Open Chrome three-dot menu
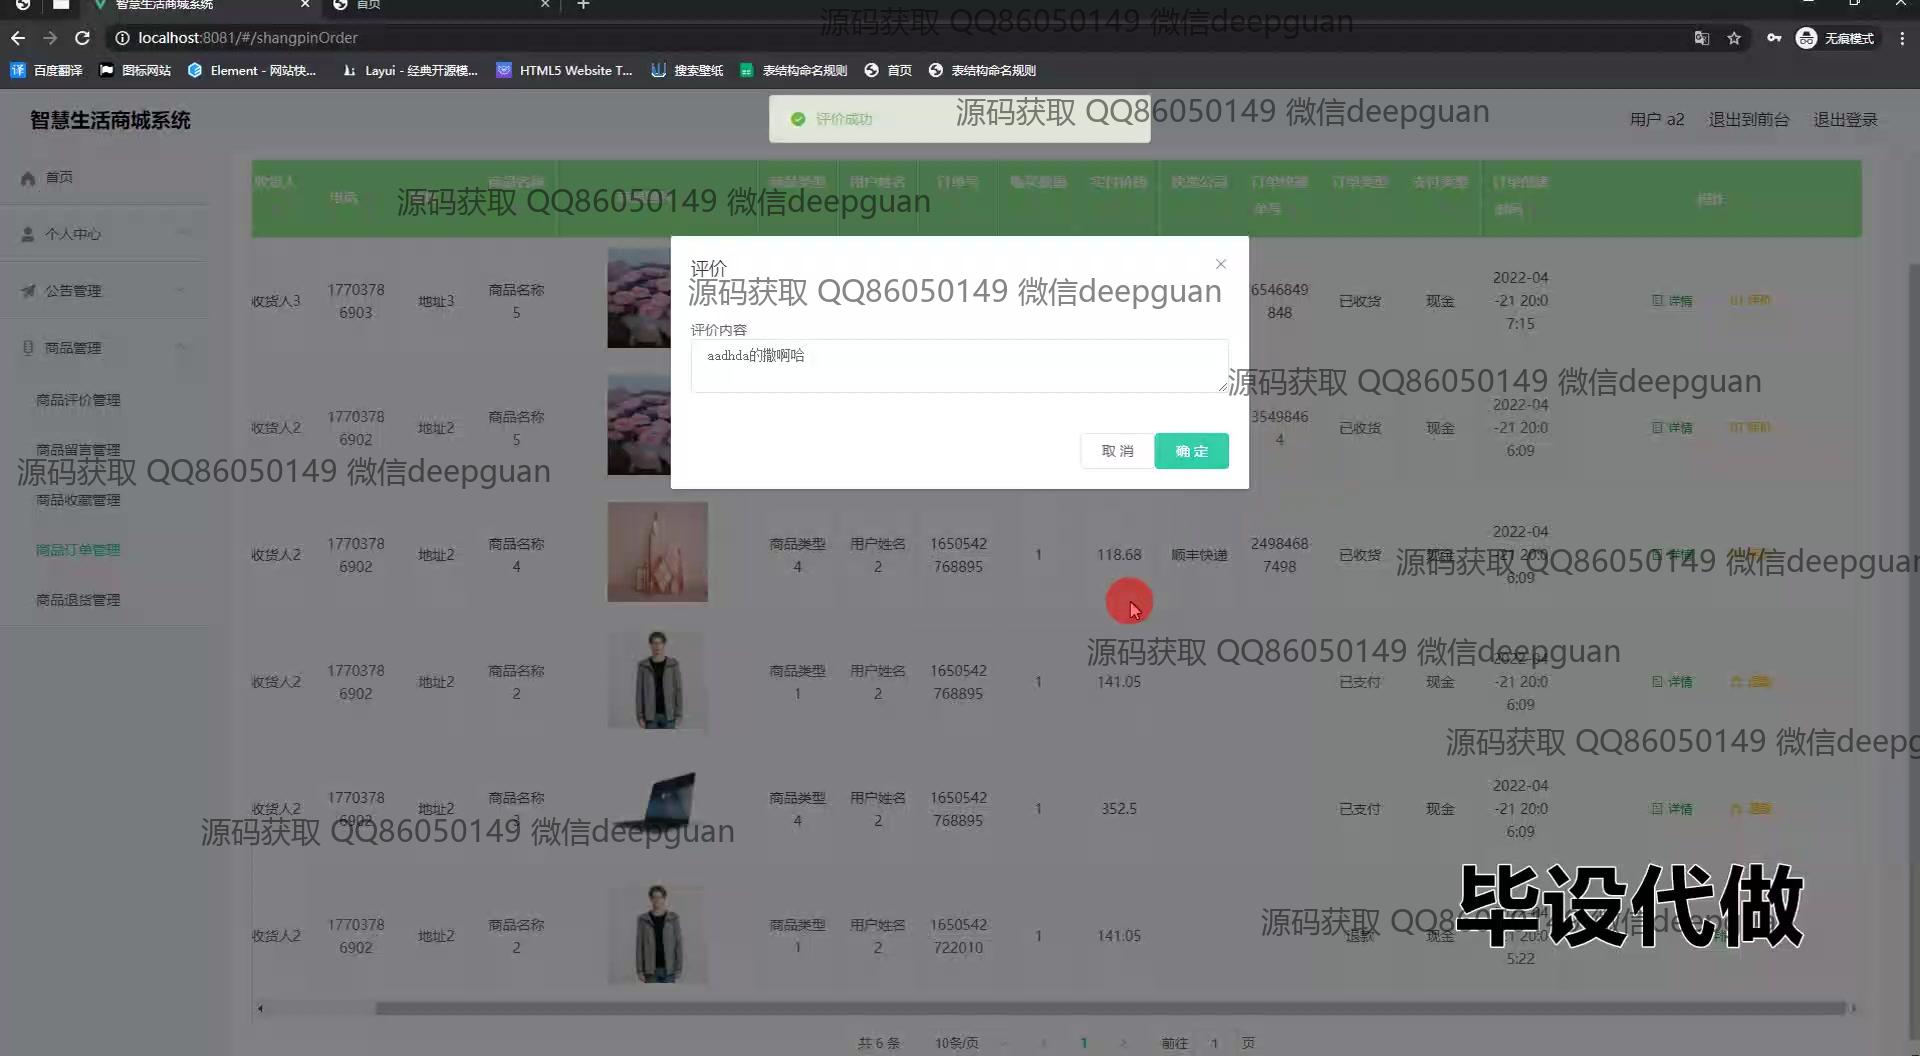This screenshot has width=1920, height=1056. pos(1902,38)
